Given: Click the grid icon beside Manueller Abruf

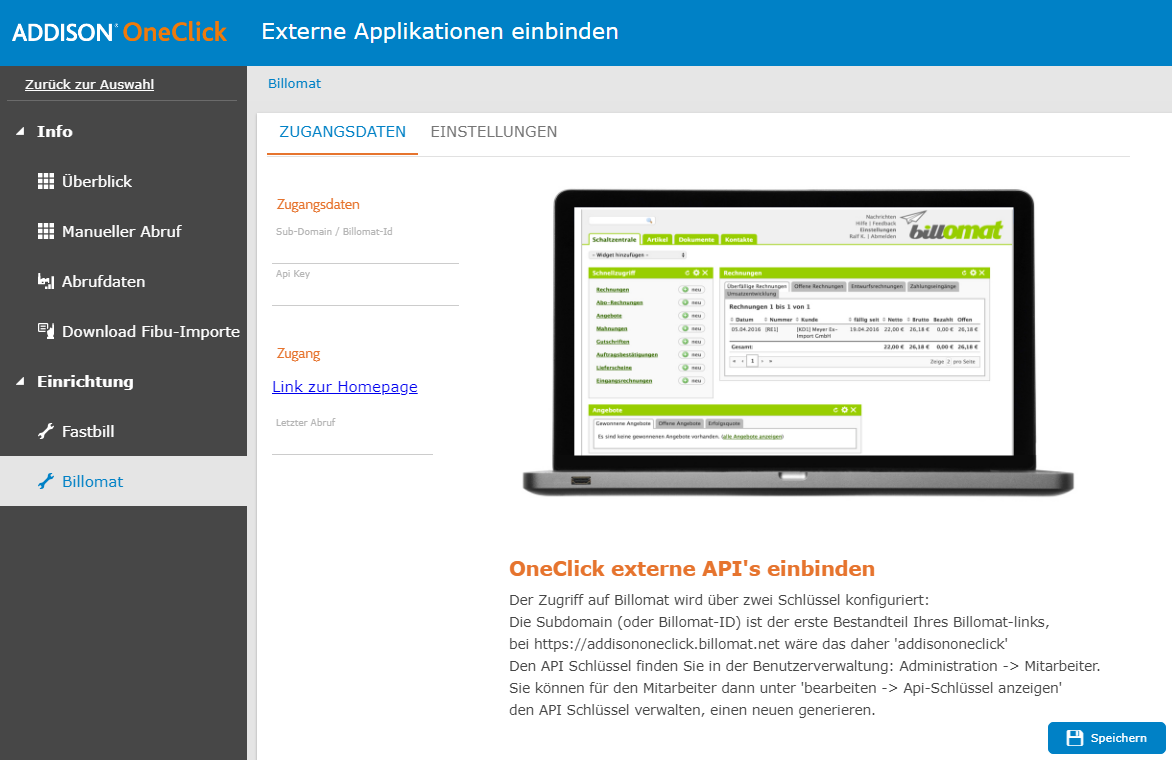Looking at the screenshot, I should point(46,232).
